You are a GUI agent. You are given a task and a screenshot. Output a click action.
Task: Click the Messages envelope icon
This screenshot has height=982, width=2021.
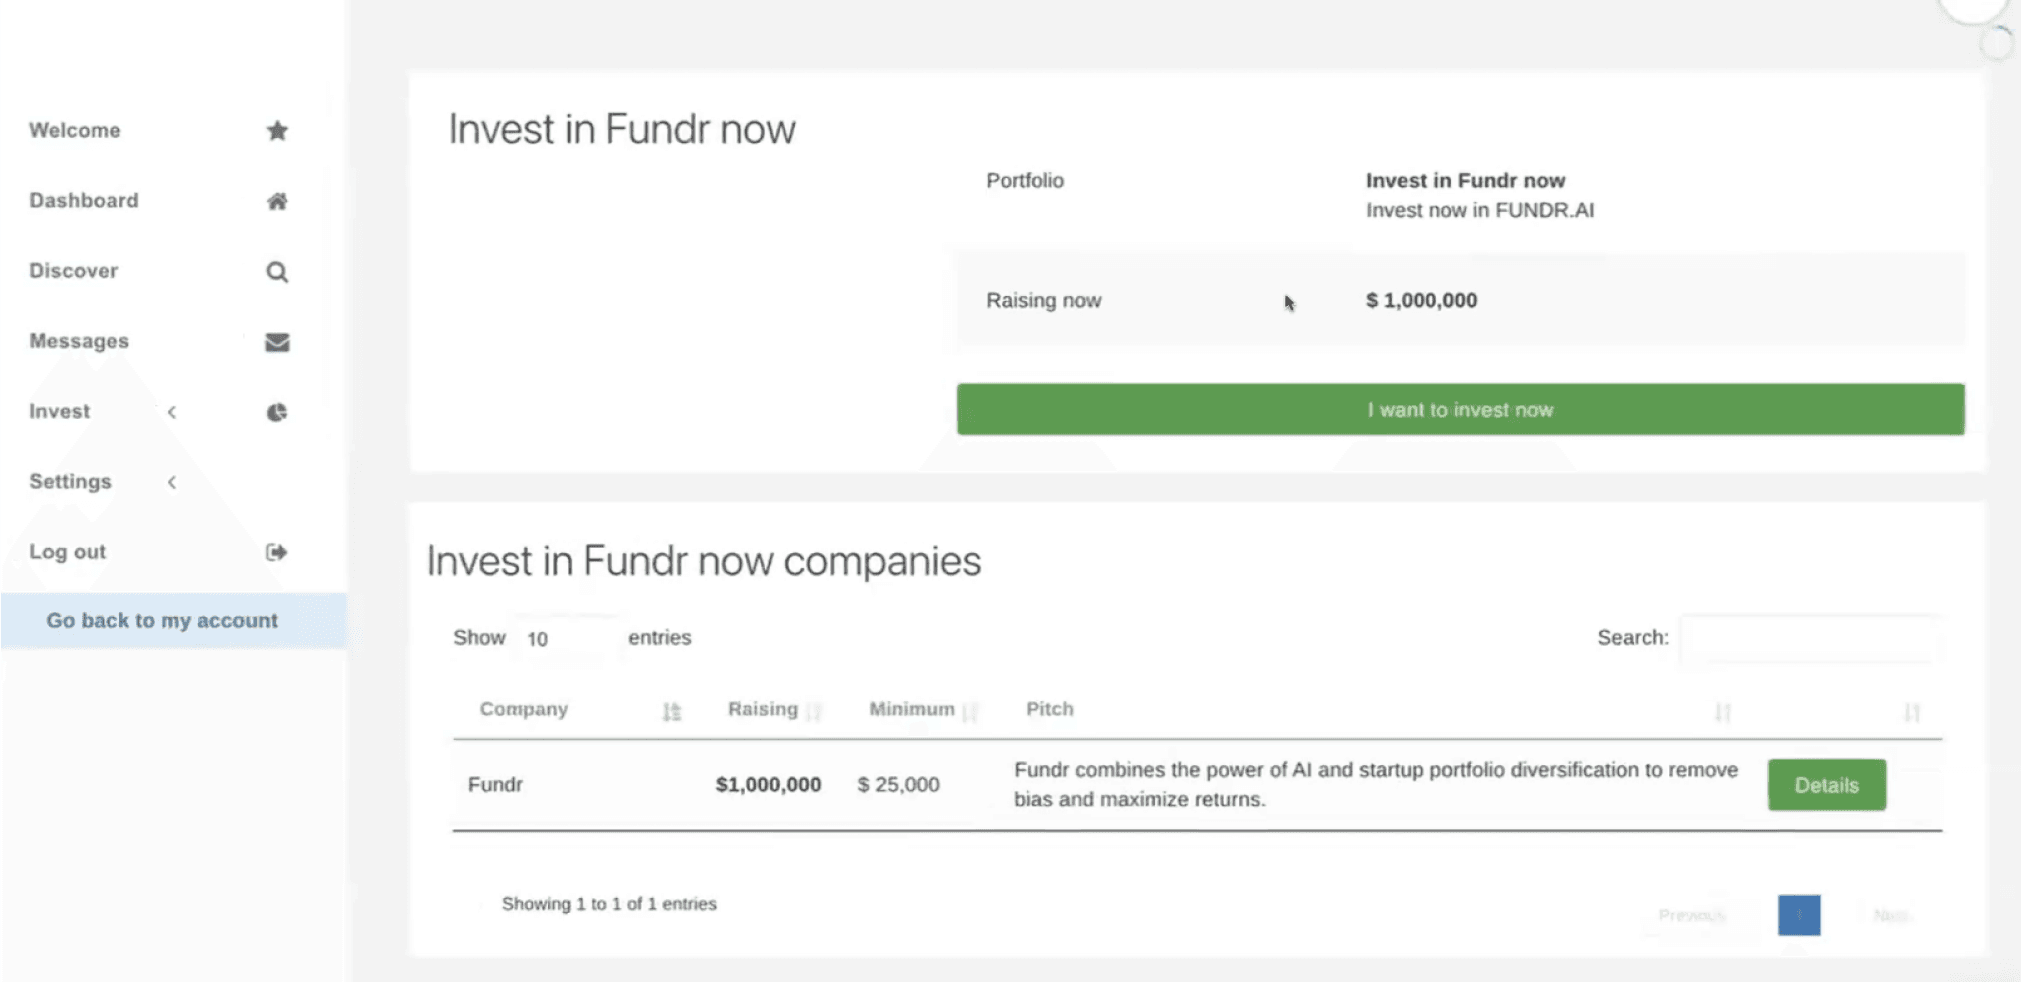(x=277, y=342)
